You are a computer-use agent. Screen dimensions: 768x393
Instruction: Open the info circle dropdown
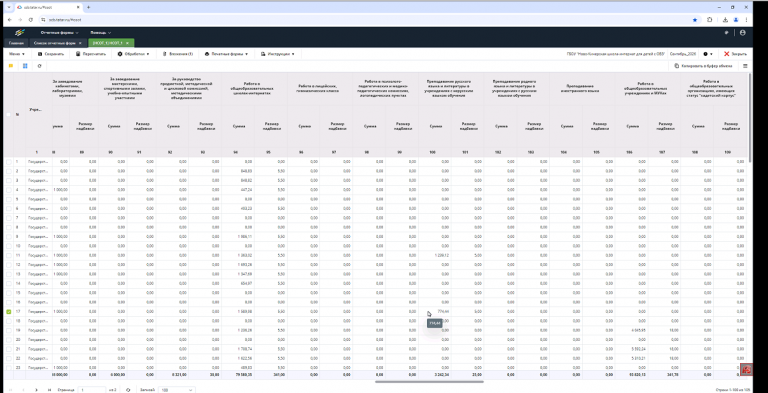[708, 54]
